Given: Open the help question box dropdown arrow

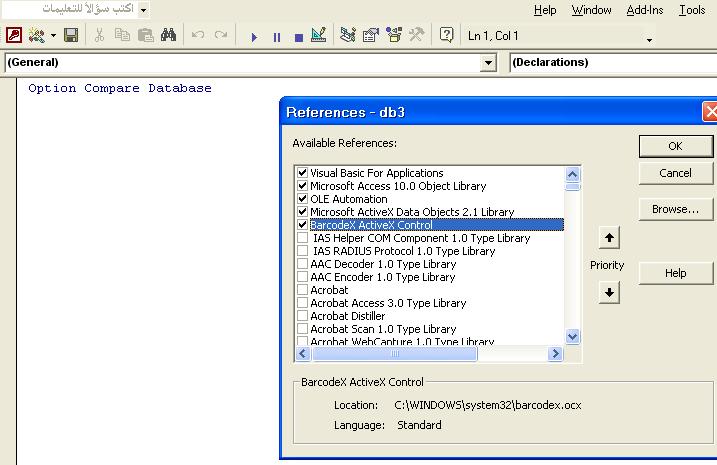Looking at the screenshot, I should [x=144, y=9].
